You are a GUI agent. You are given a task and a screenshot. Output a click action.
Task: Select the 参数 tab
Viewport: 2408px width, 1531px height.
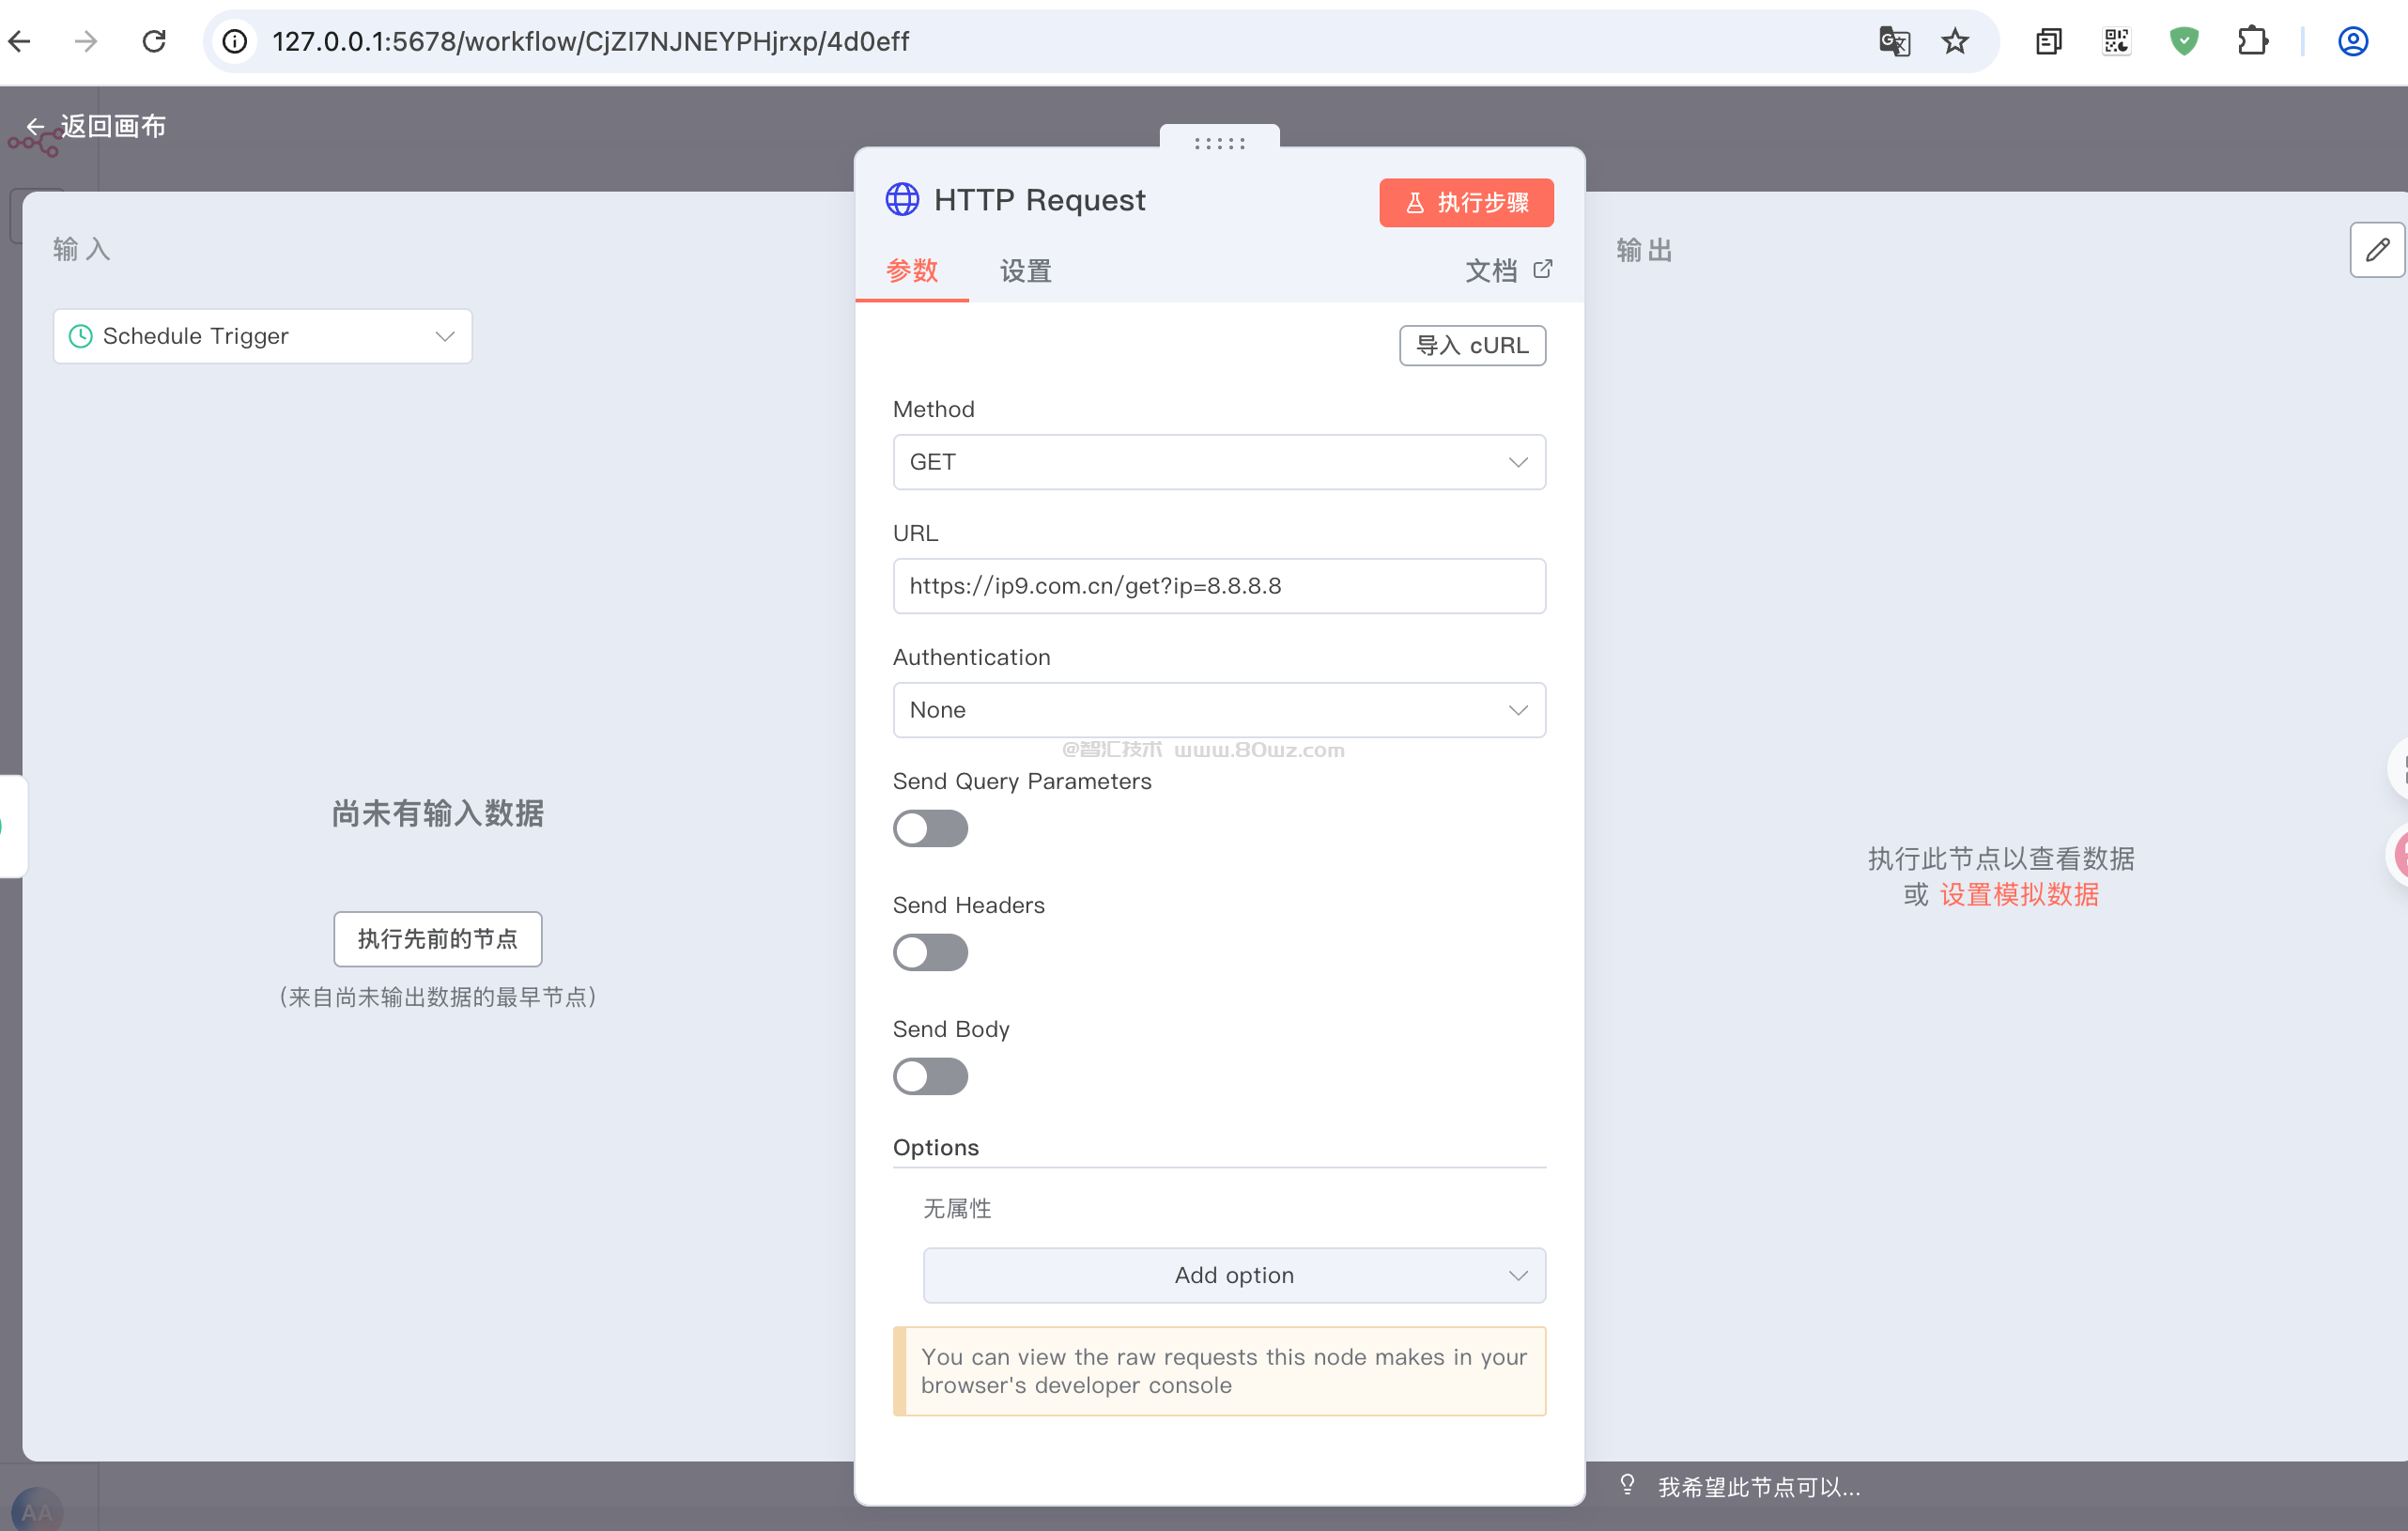click(x=911, y=270)
